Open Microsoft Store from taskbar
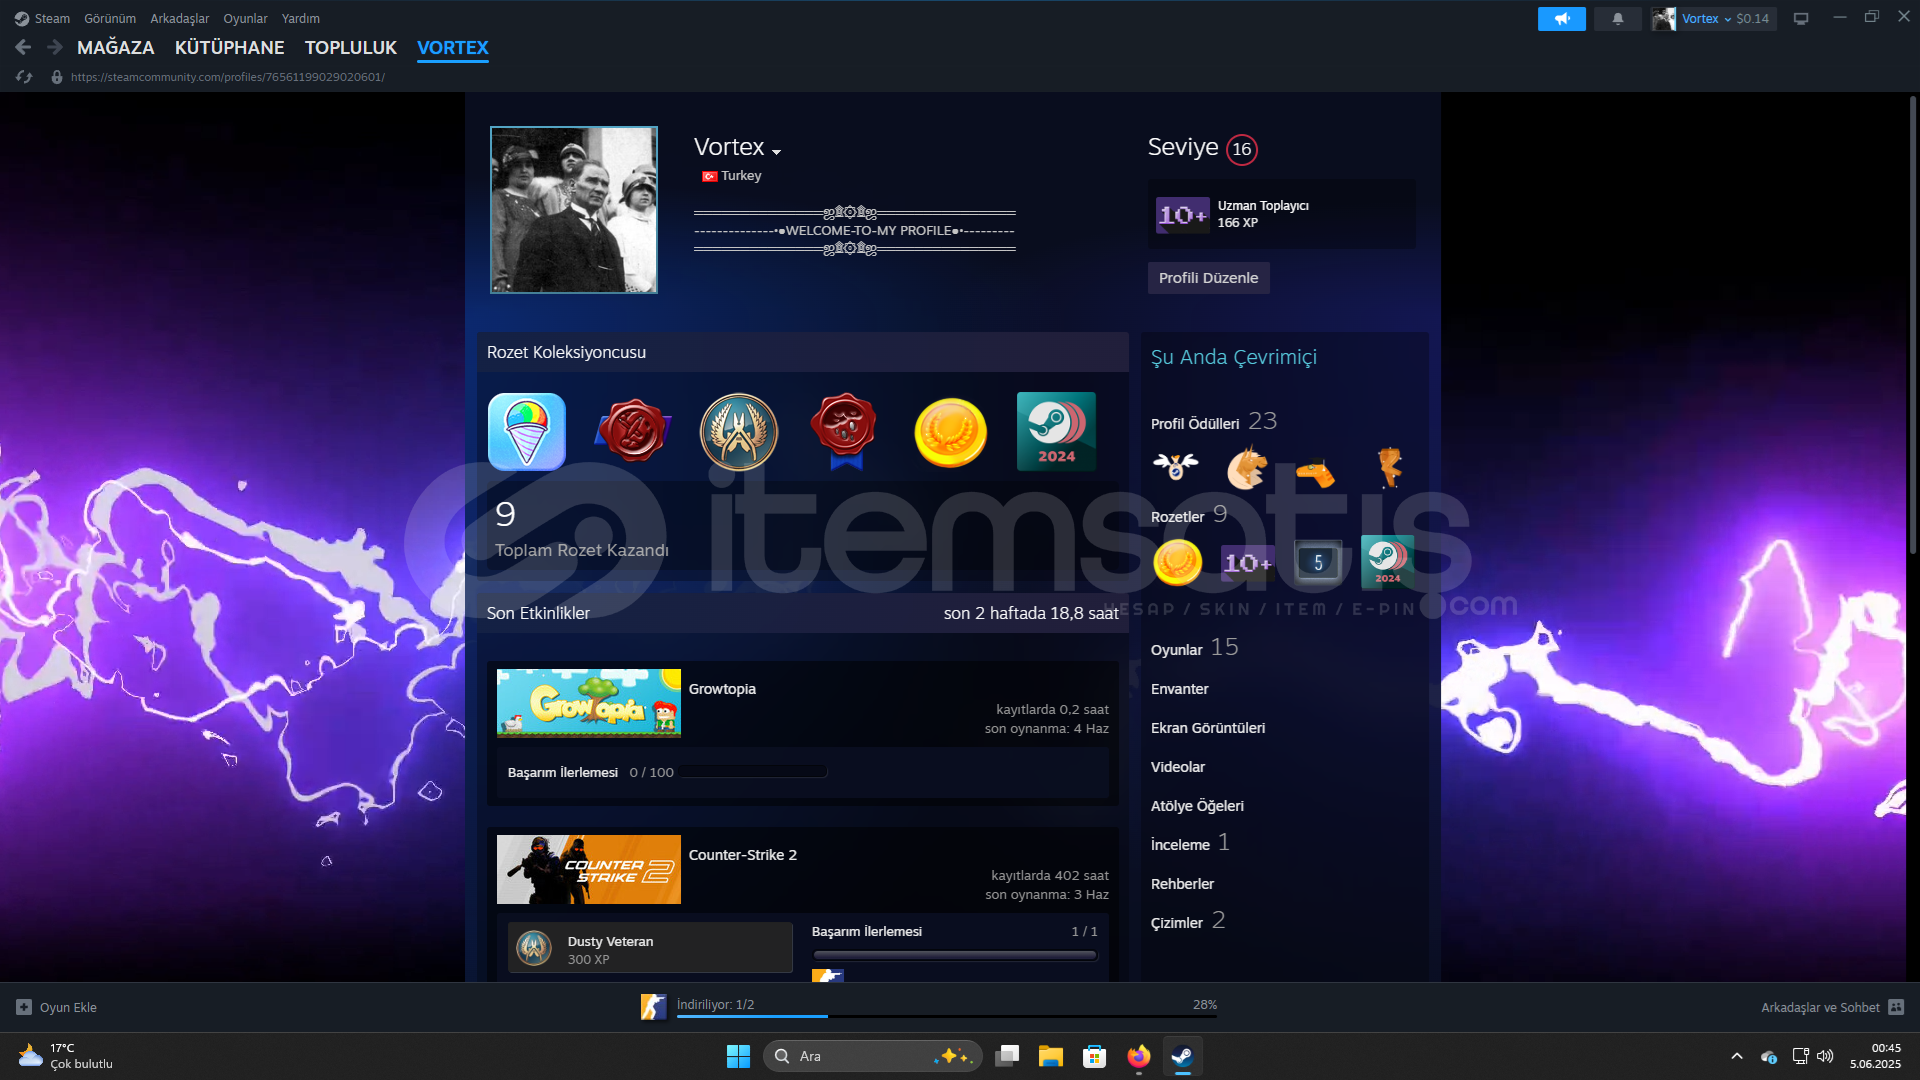The height and width of the screenshot is (1080, 1920). [x=1094, y=1056]
